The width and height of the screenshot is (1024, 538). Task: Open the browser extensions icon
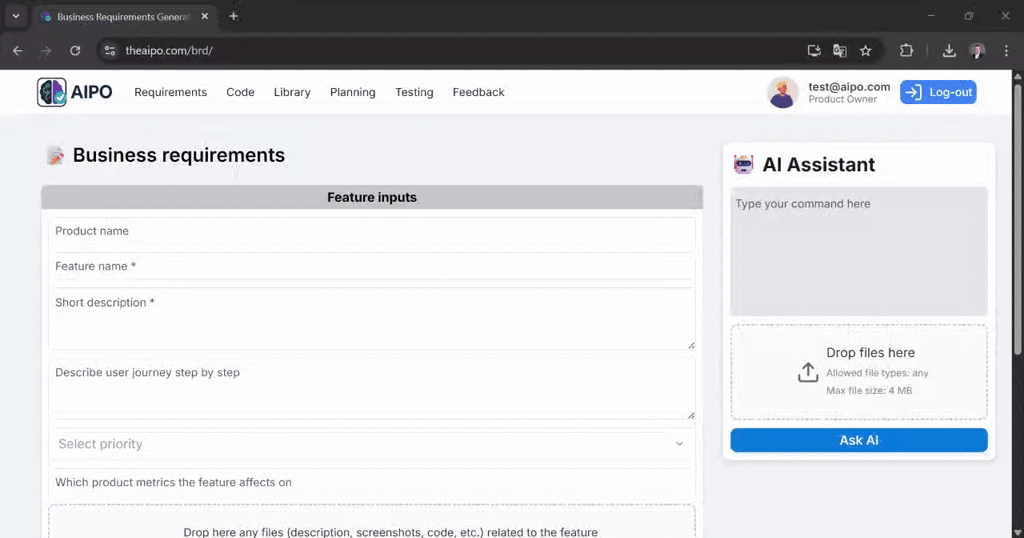pos(906,50)
